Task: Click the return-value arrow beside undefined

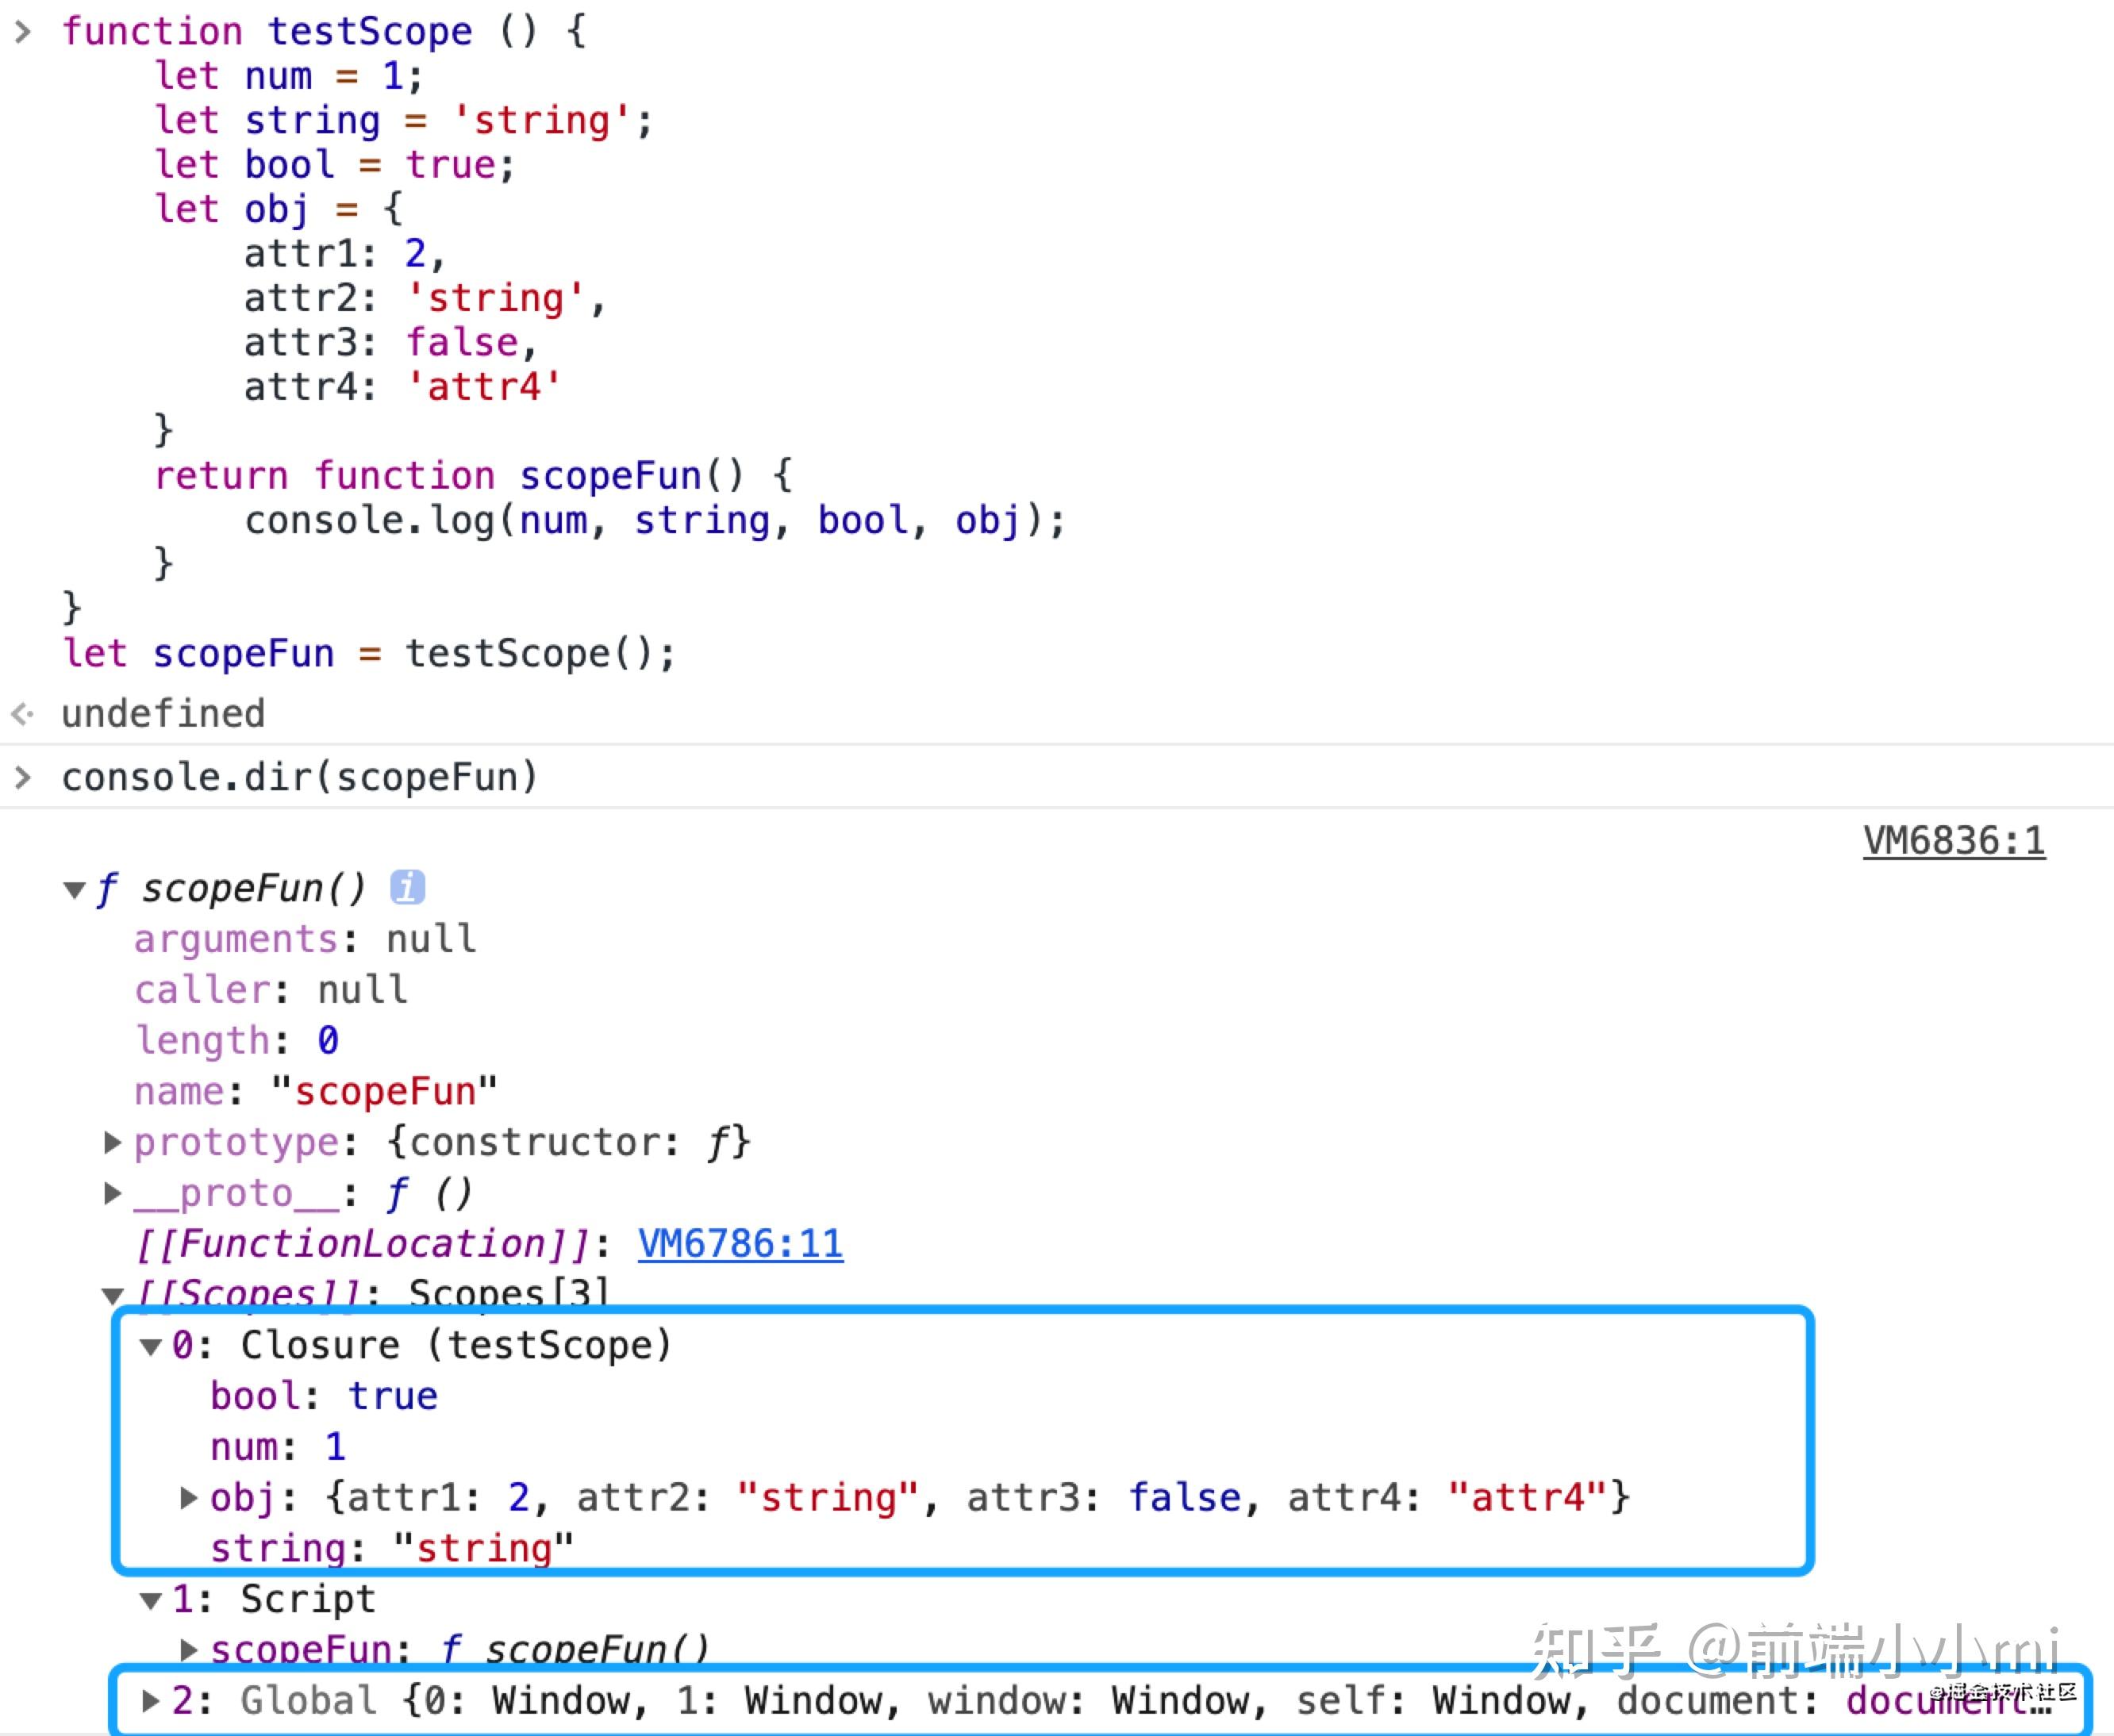Action: pyautogui.click(x=23, y=714)
